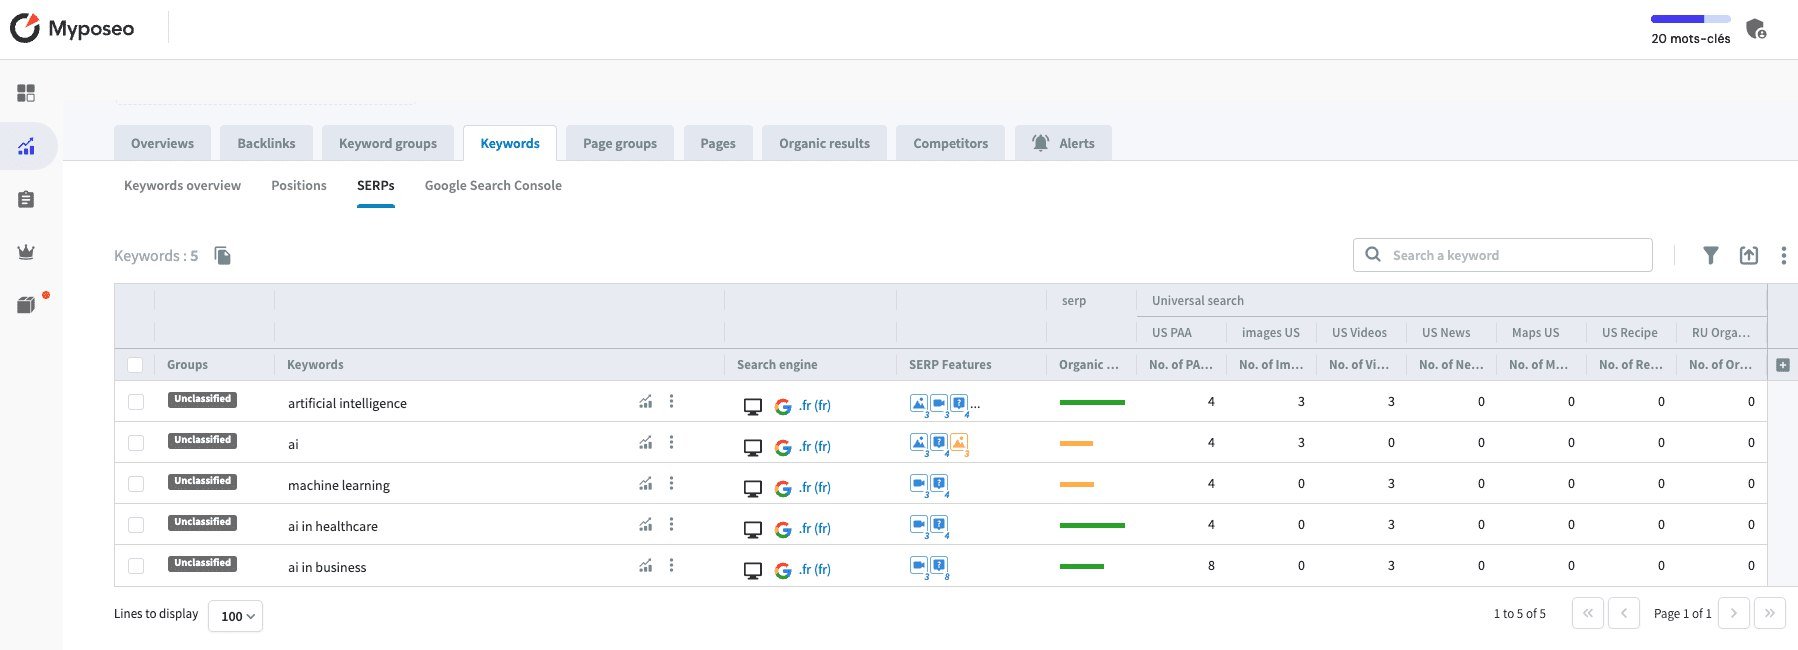This screenshot has height=650, width=1798.
Task: Copy keywords using the clipboard icon beside Keywords : 5
Action: pos(223,256)
